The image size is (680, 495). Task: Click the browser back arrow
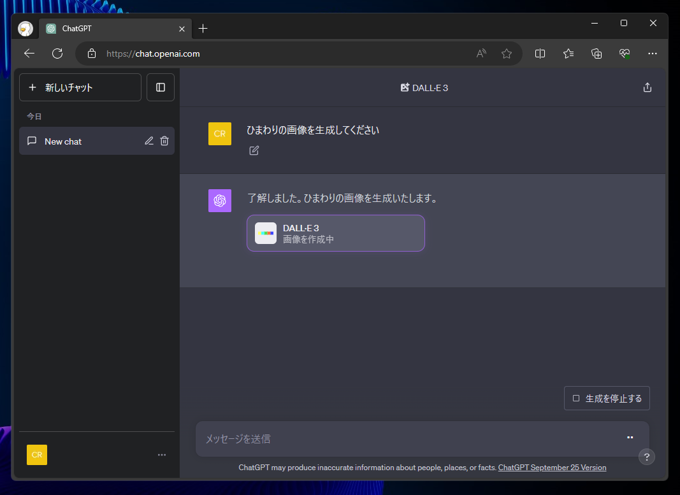[29, 53]
